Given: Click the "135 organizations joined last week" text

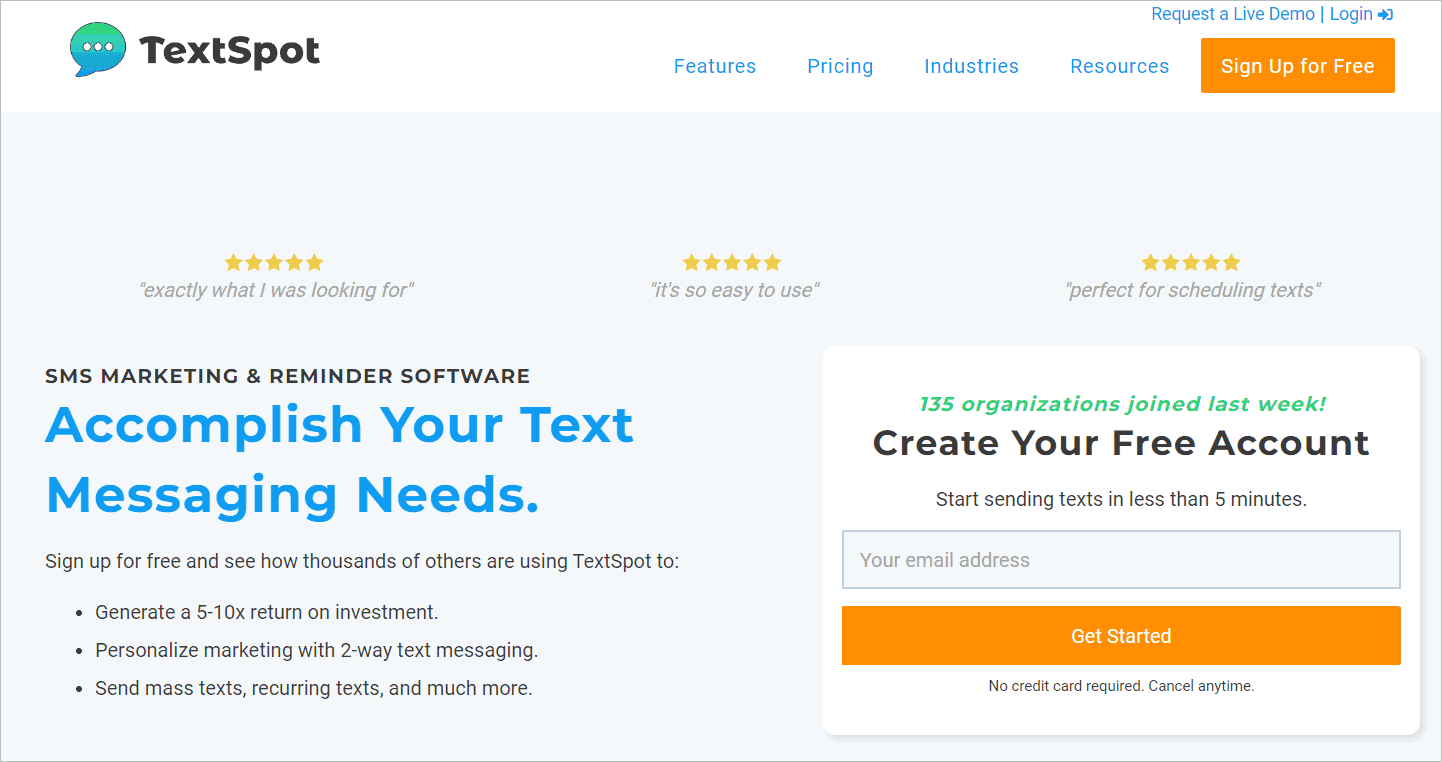Looking at the screenshot, I should tap(1121, 404).
